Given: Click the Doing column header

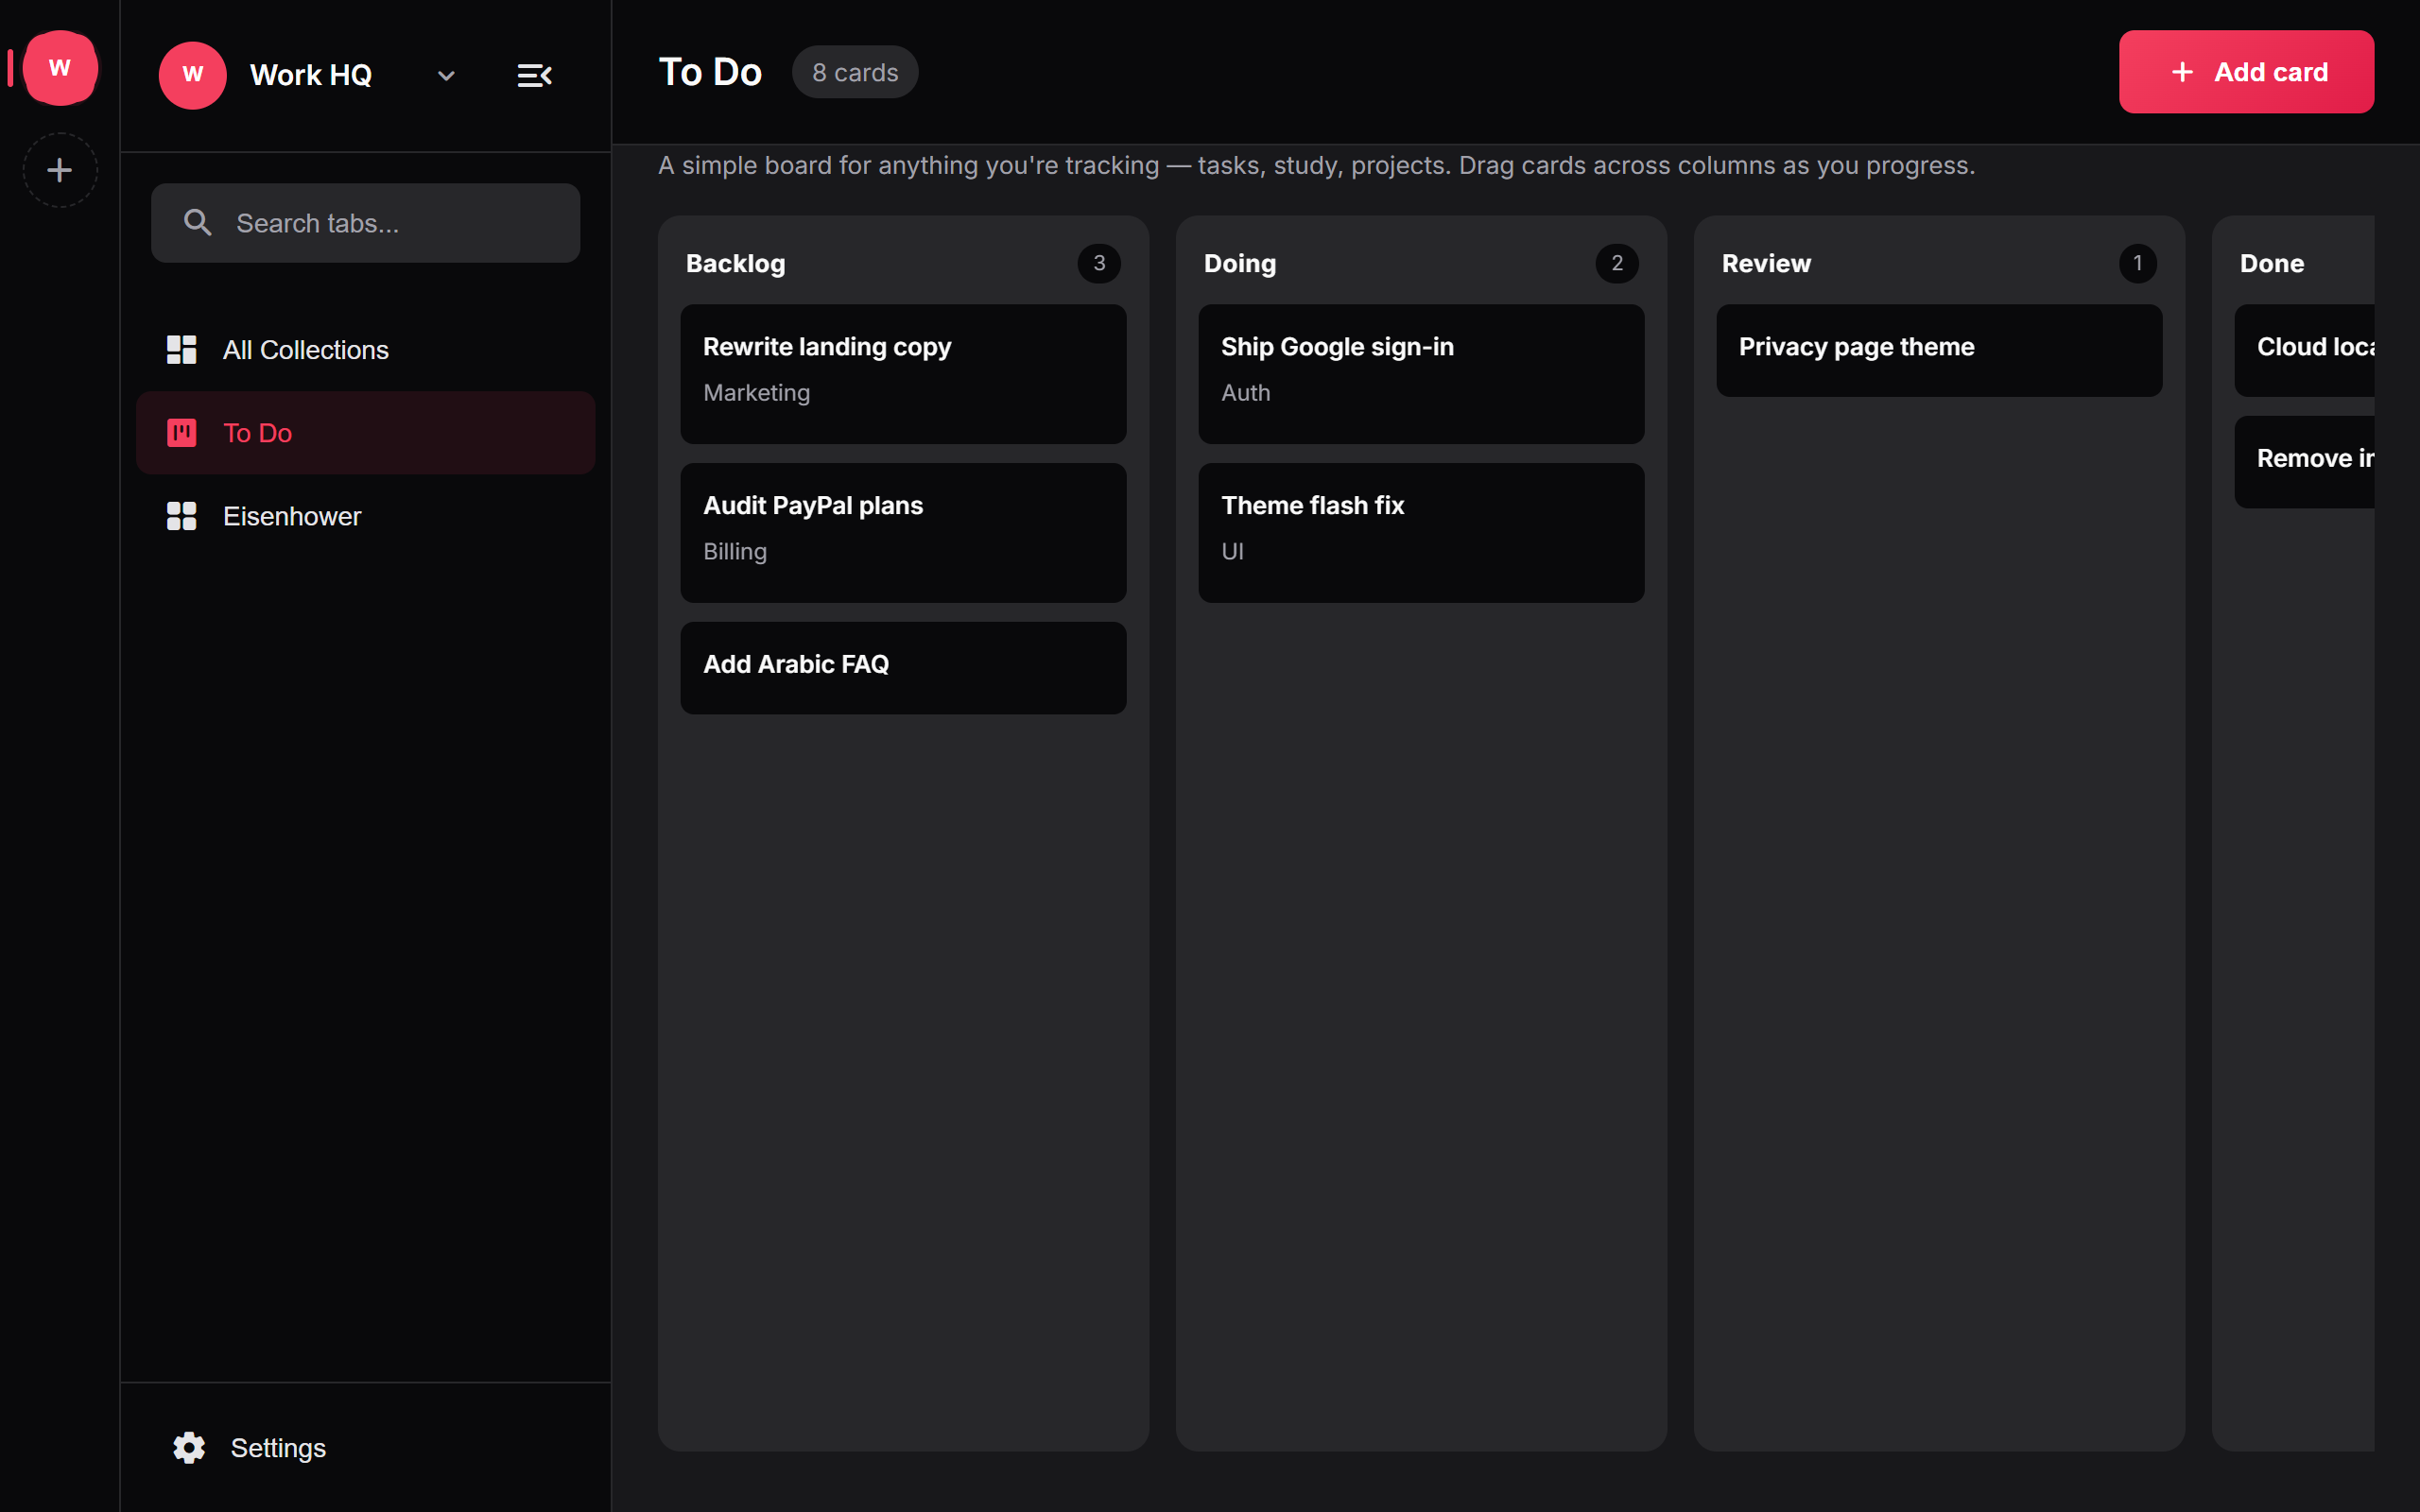Looking at the screenshot, I should [x=1240, y=264].
